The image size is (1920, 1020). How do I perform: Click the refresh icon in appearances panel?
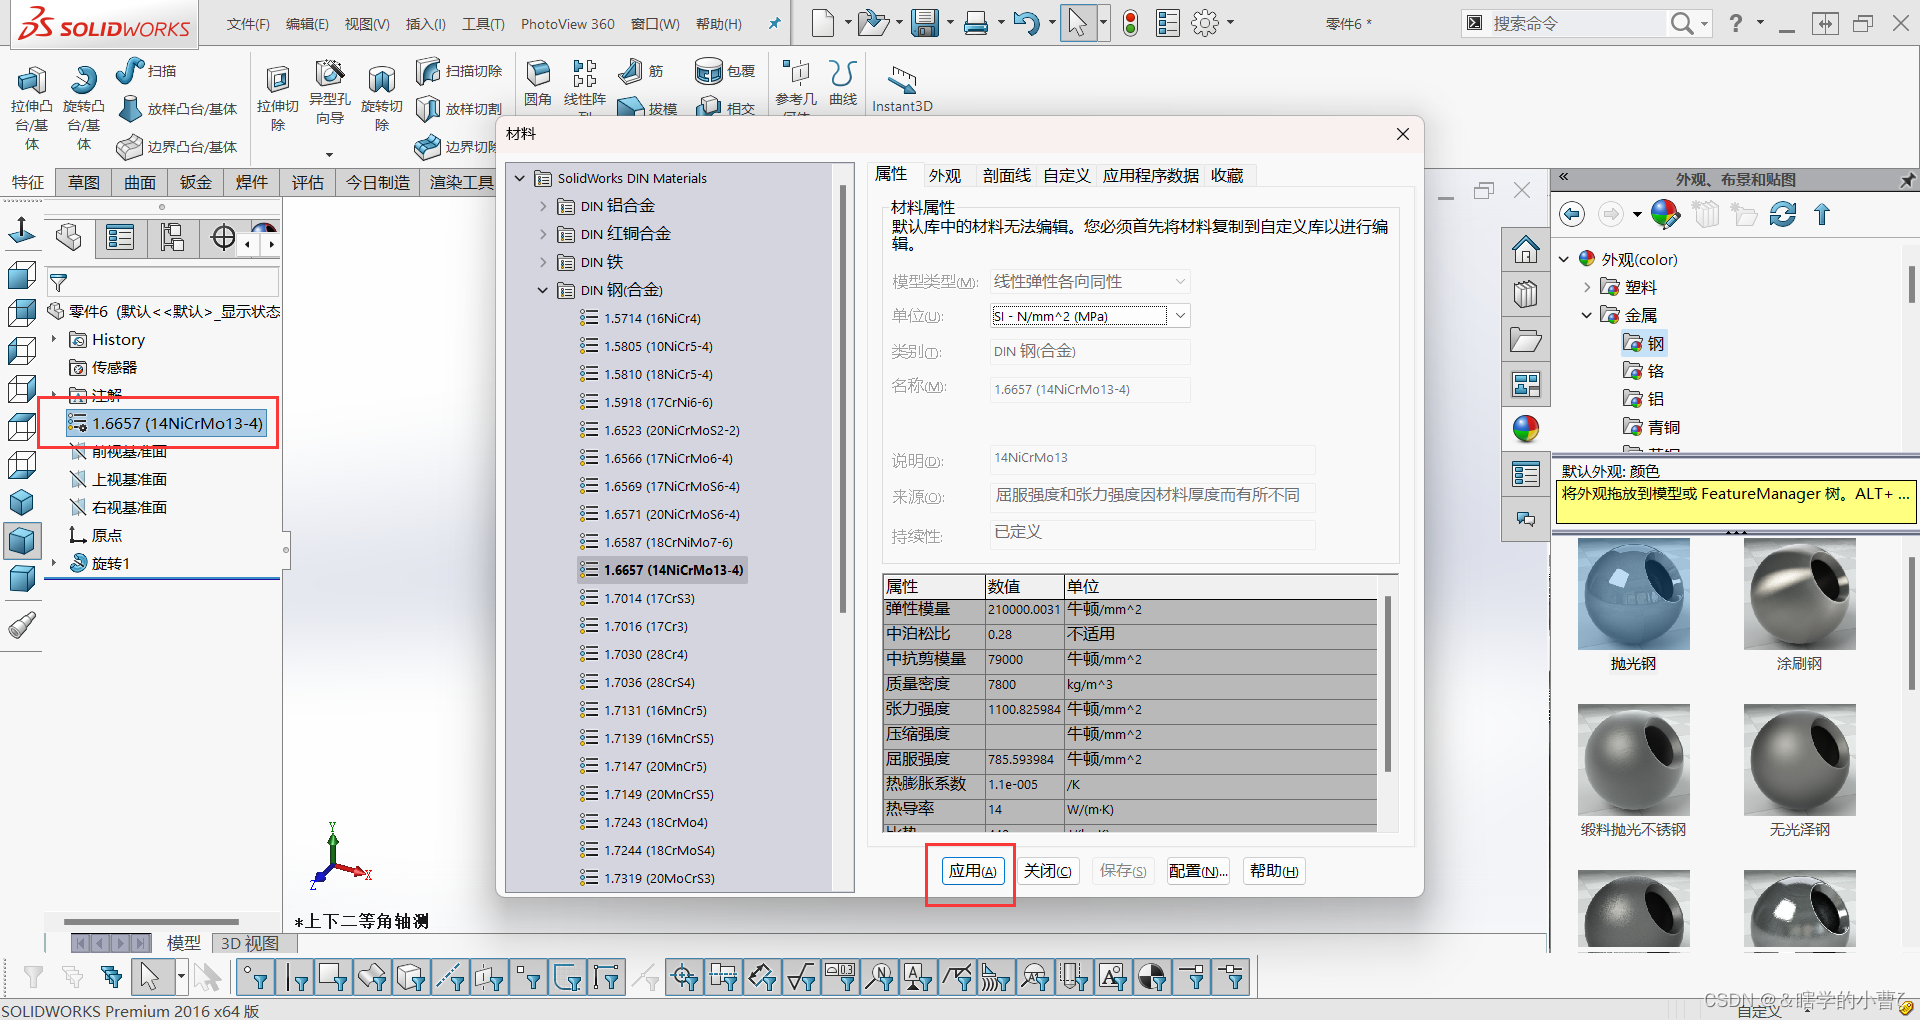1783,214
